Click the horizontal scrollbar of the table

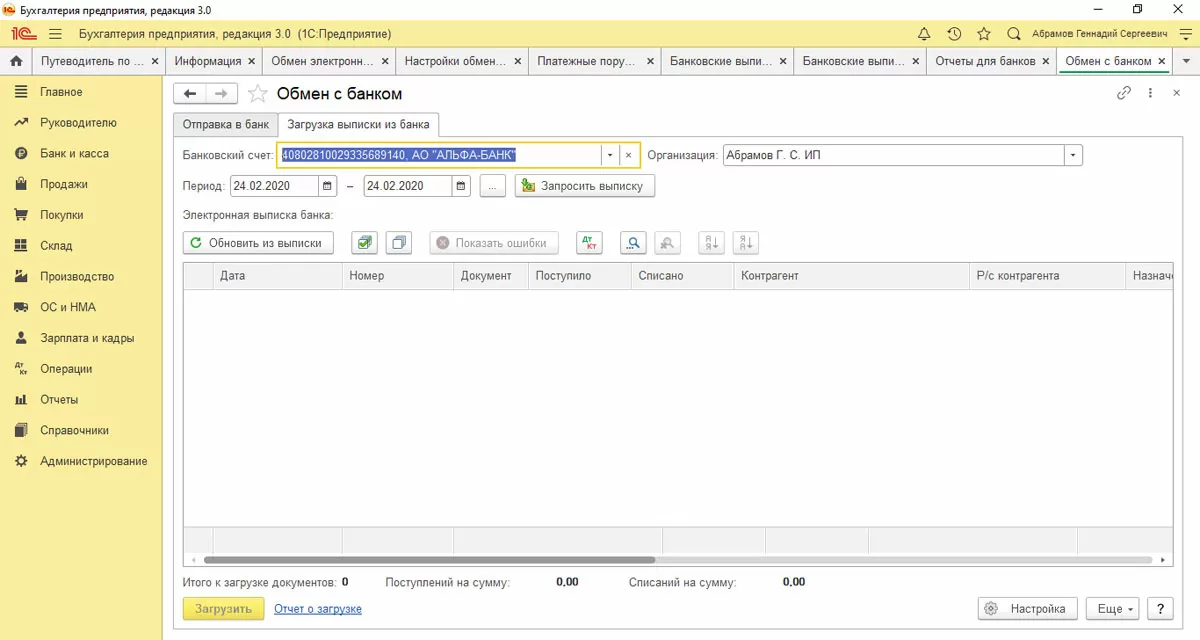pyautogui.click(x=430, y=560)
